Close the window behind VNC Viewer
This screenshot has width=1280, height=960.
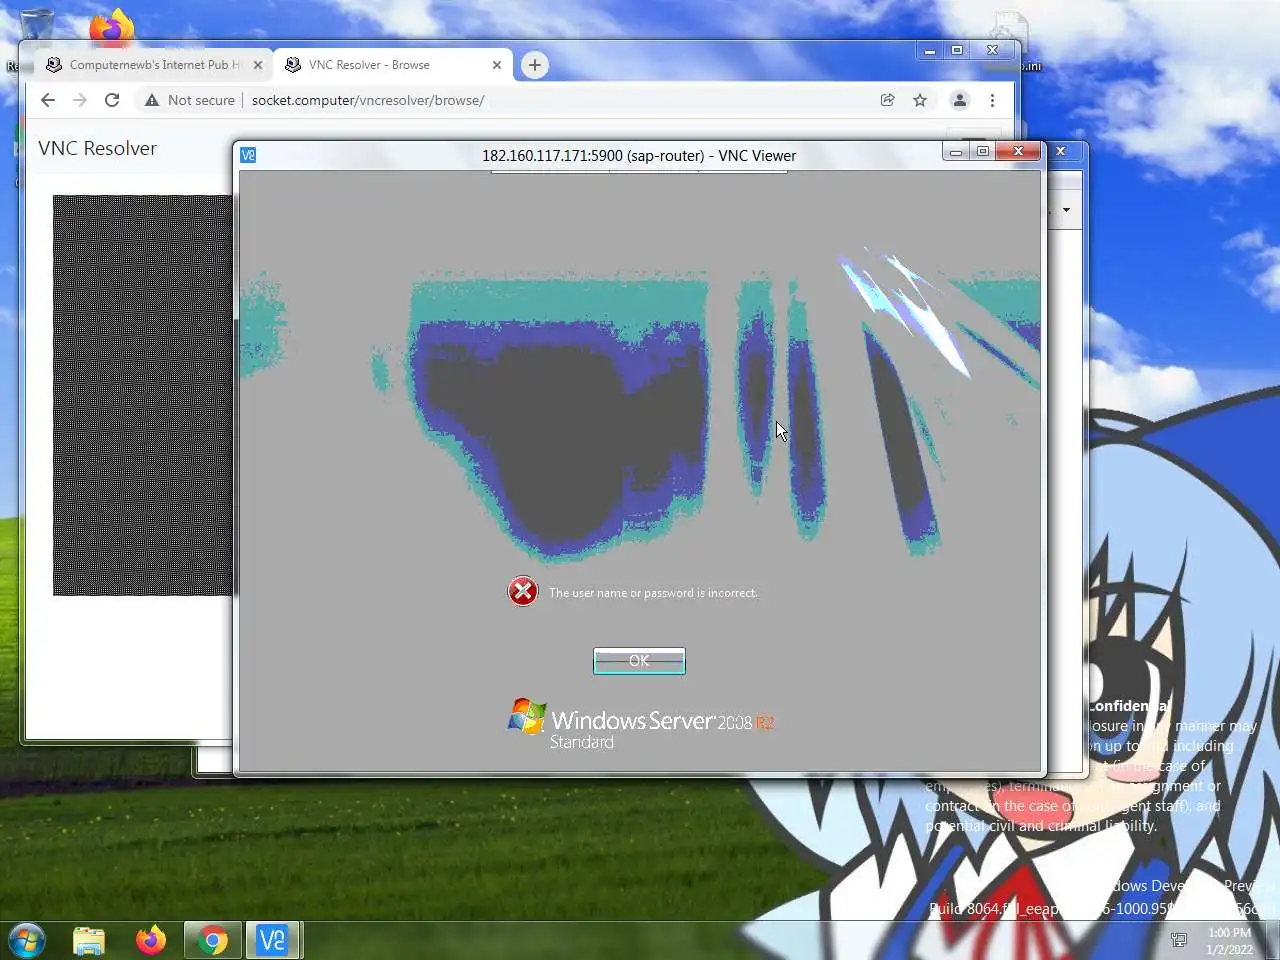[1061, 152]
